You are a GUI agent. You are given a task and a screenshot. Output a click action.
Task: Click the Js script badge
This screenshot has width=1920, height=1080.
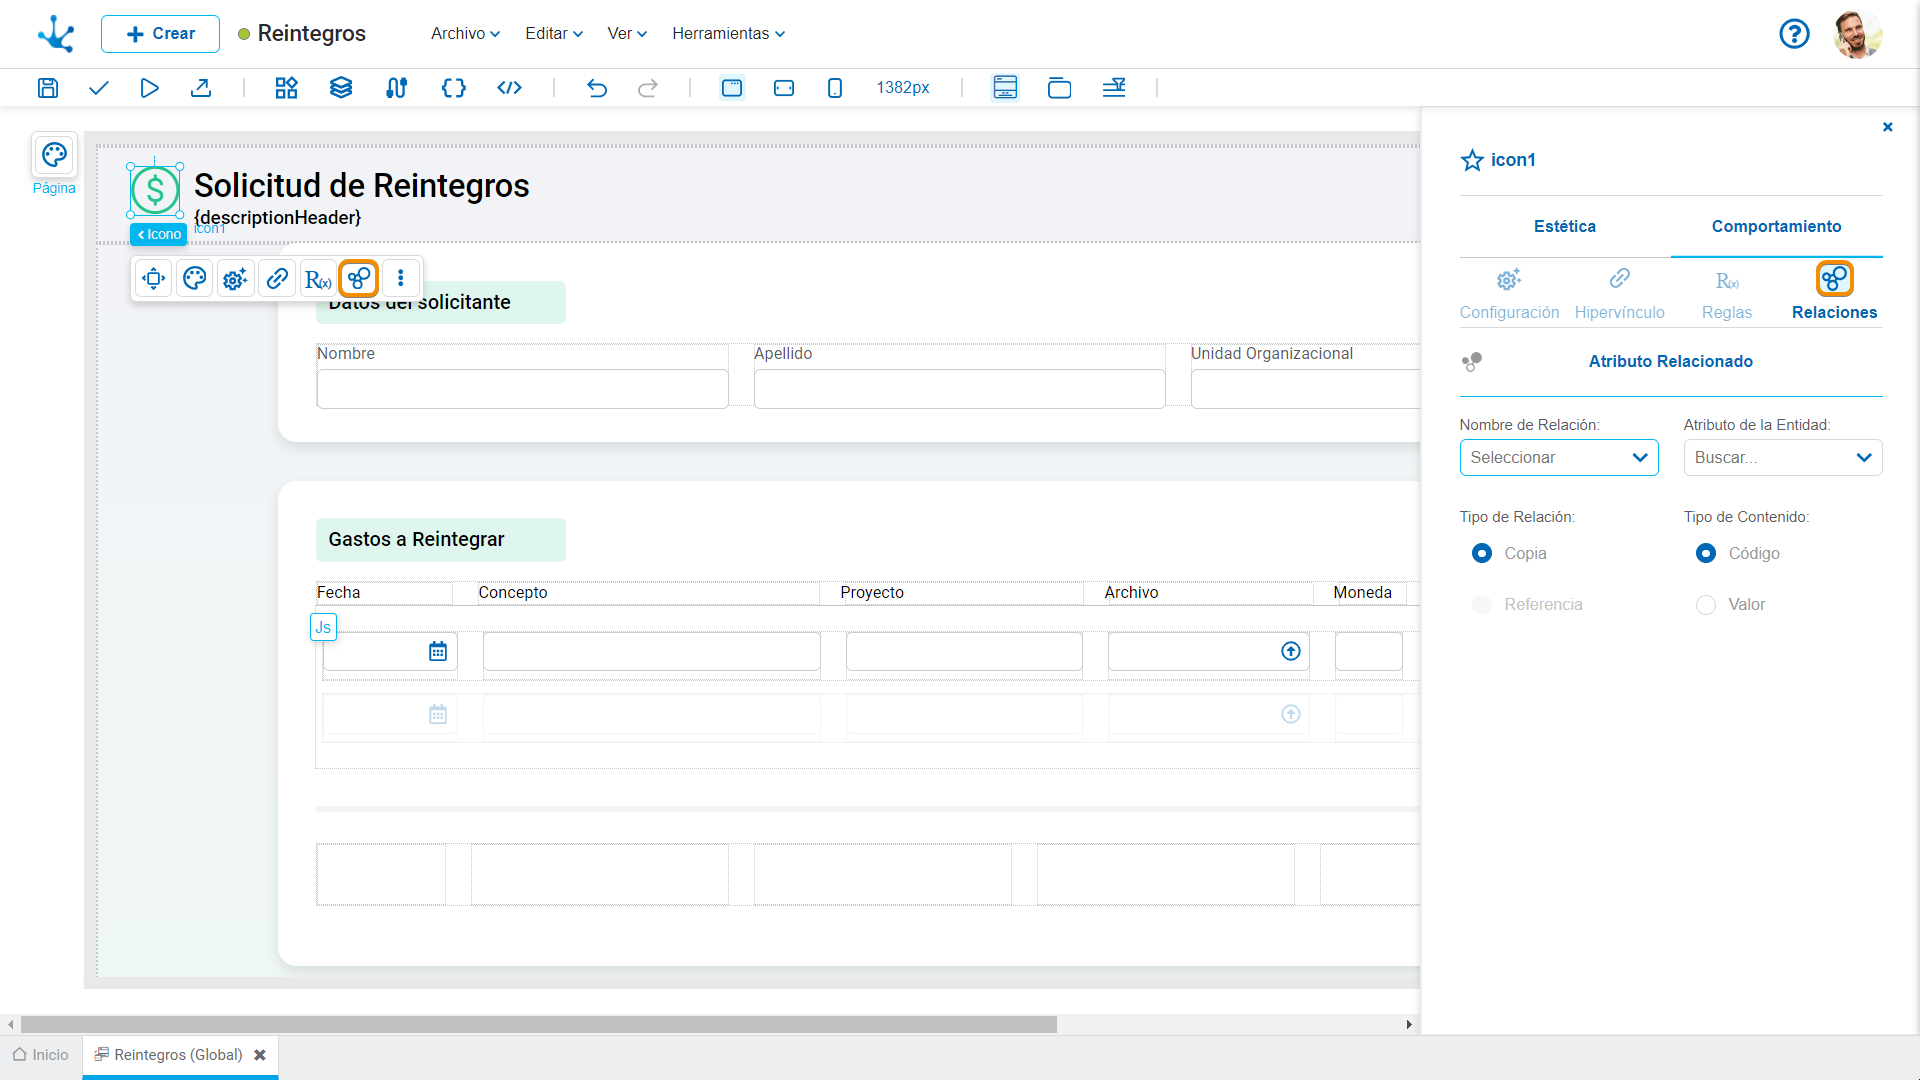coord(323,627)
